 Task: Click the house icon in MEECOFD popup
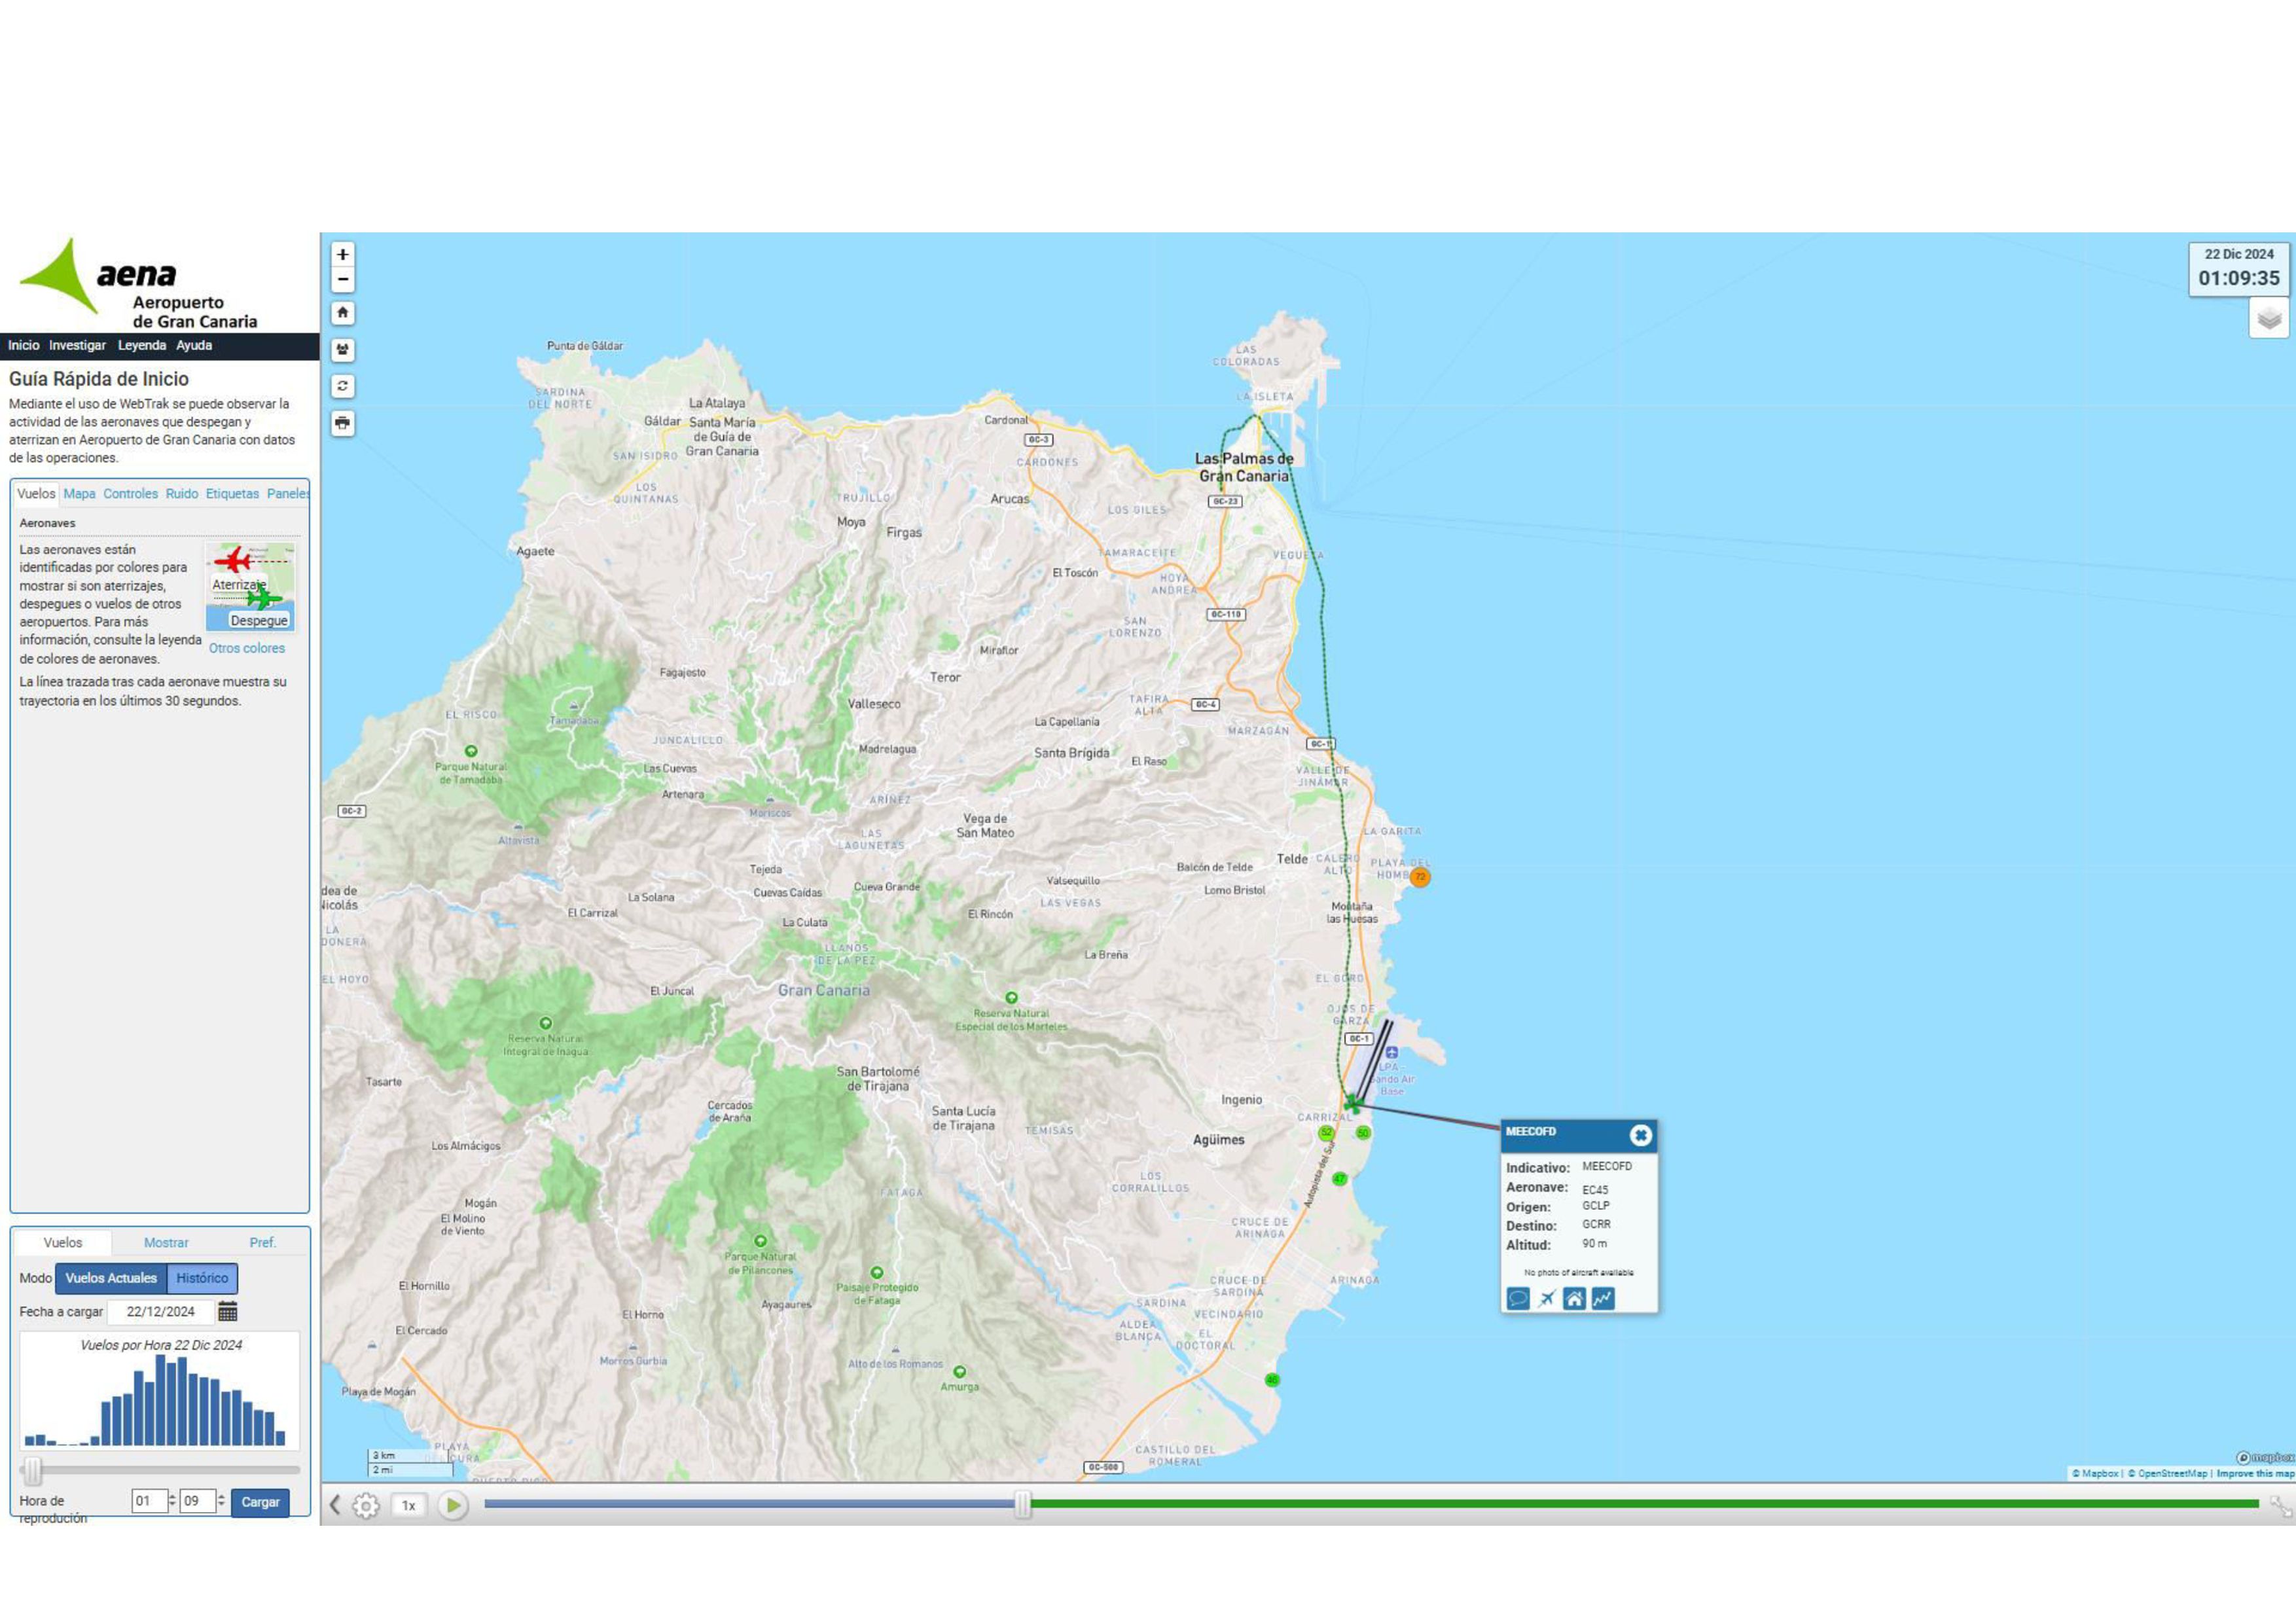point(1574,1298)
